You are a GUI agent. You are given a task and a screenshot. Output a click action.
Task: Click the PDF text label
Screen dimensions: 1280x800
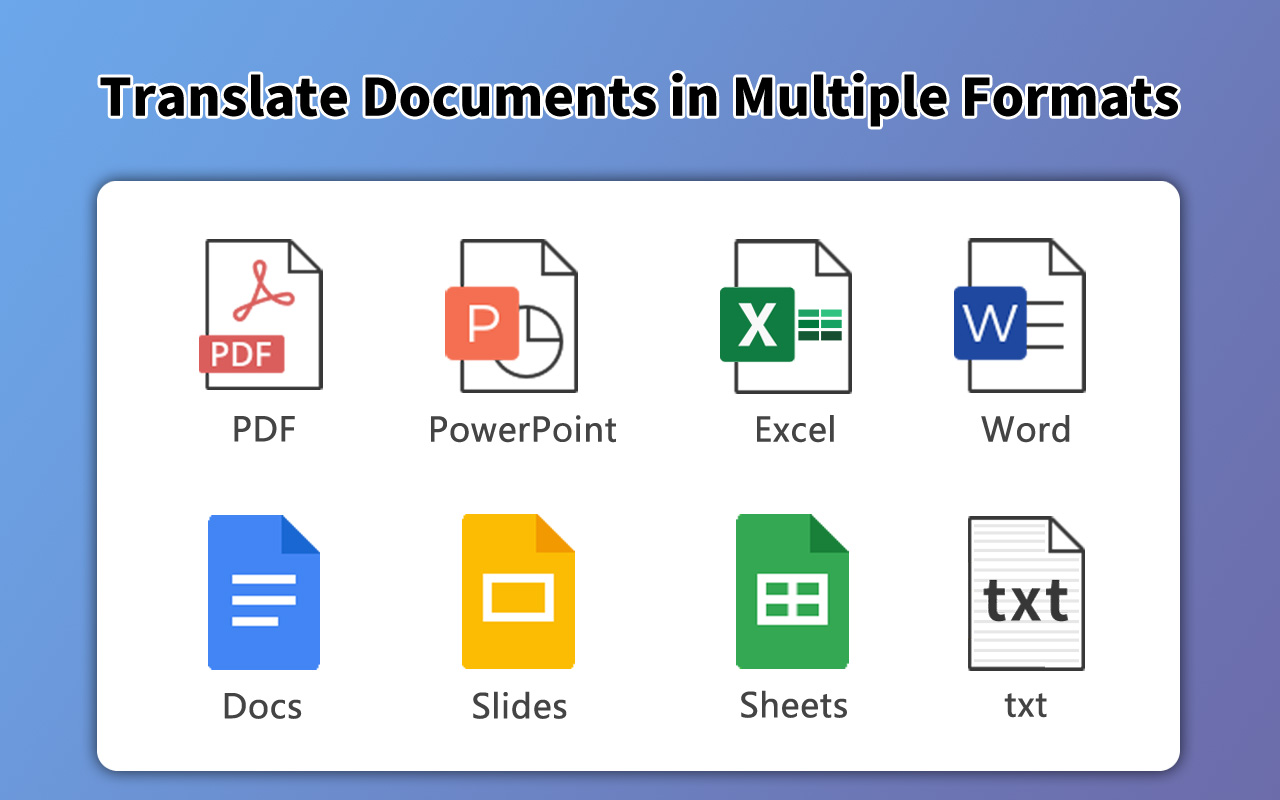(263, 430)
